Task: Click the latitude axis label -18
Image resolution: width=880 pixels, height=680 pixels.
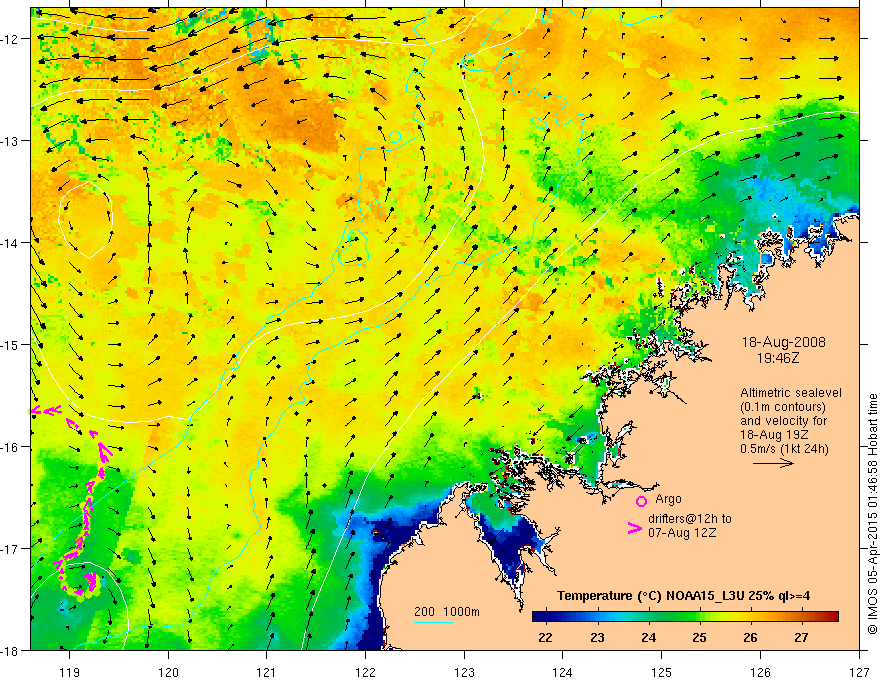Action: 11,650
